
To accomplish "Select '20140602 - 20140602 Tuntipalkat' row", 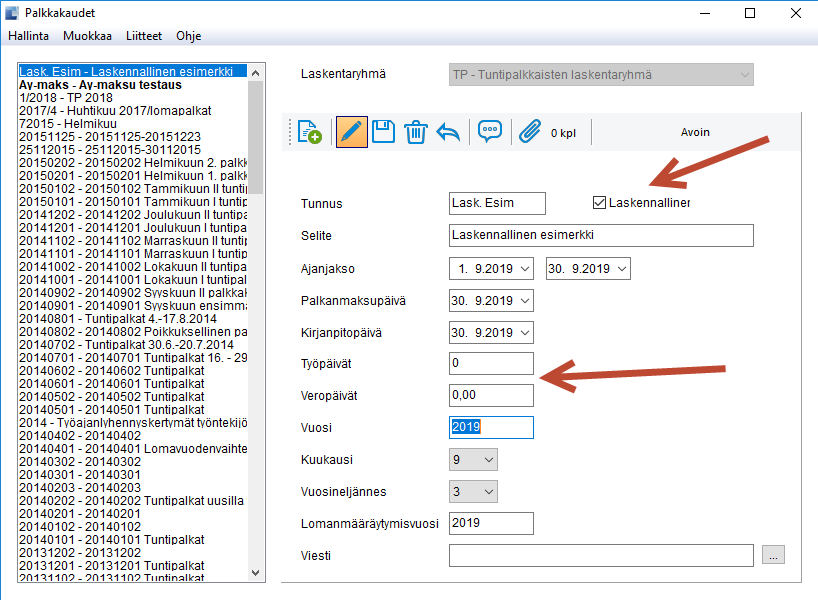I will pos(133,371).
